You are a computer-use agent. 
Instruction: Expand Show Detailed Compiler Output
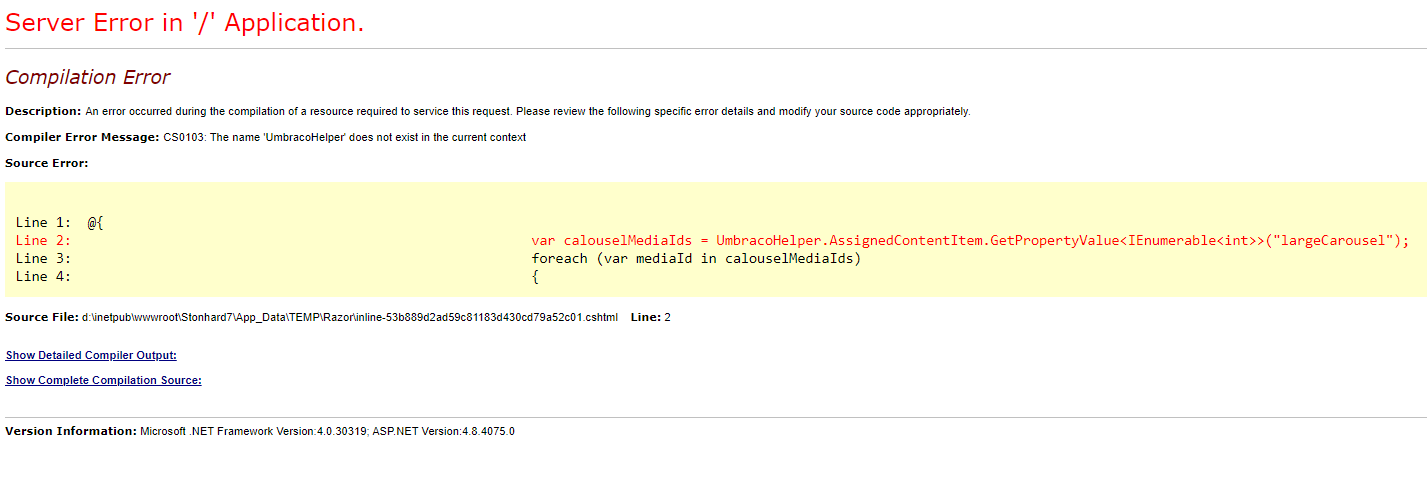pyautogui.click(x=91, y=355)
